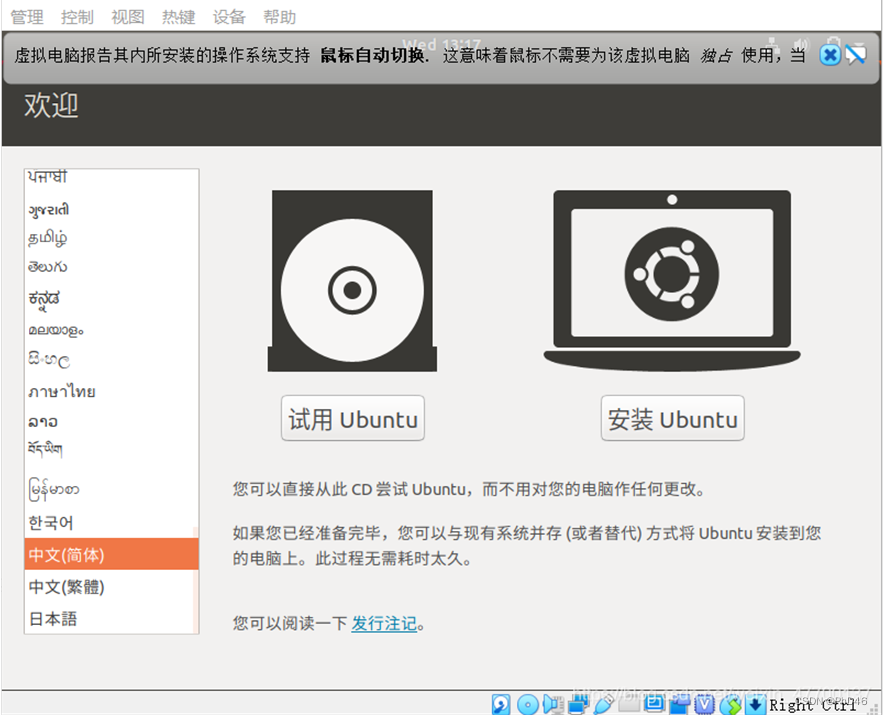Select தமிழ் in the language list
The height and width of the screenshot is (715, 883).
(x=112, y=238)
